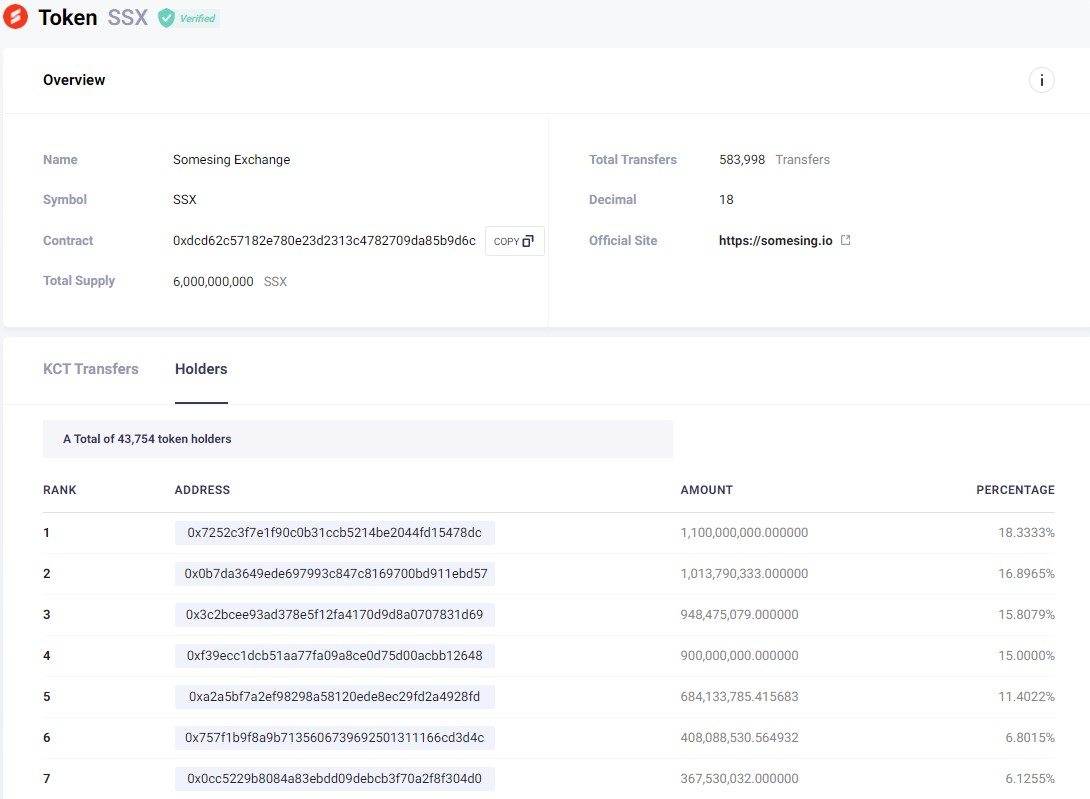Viewport: 1090px width, 799px height.
Task: Click the 'Overview' section heading
Action: point(74,80)
